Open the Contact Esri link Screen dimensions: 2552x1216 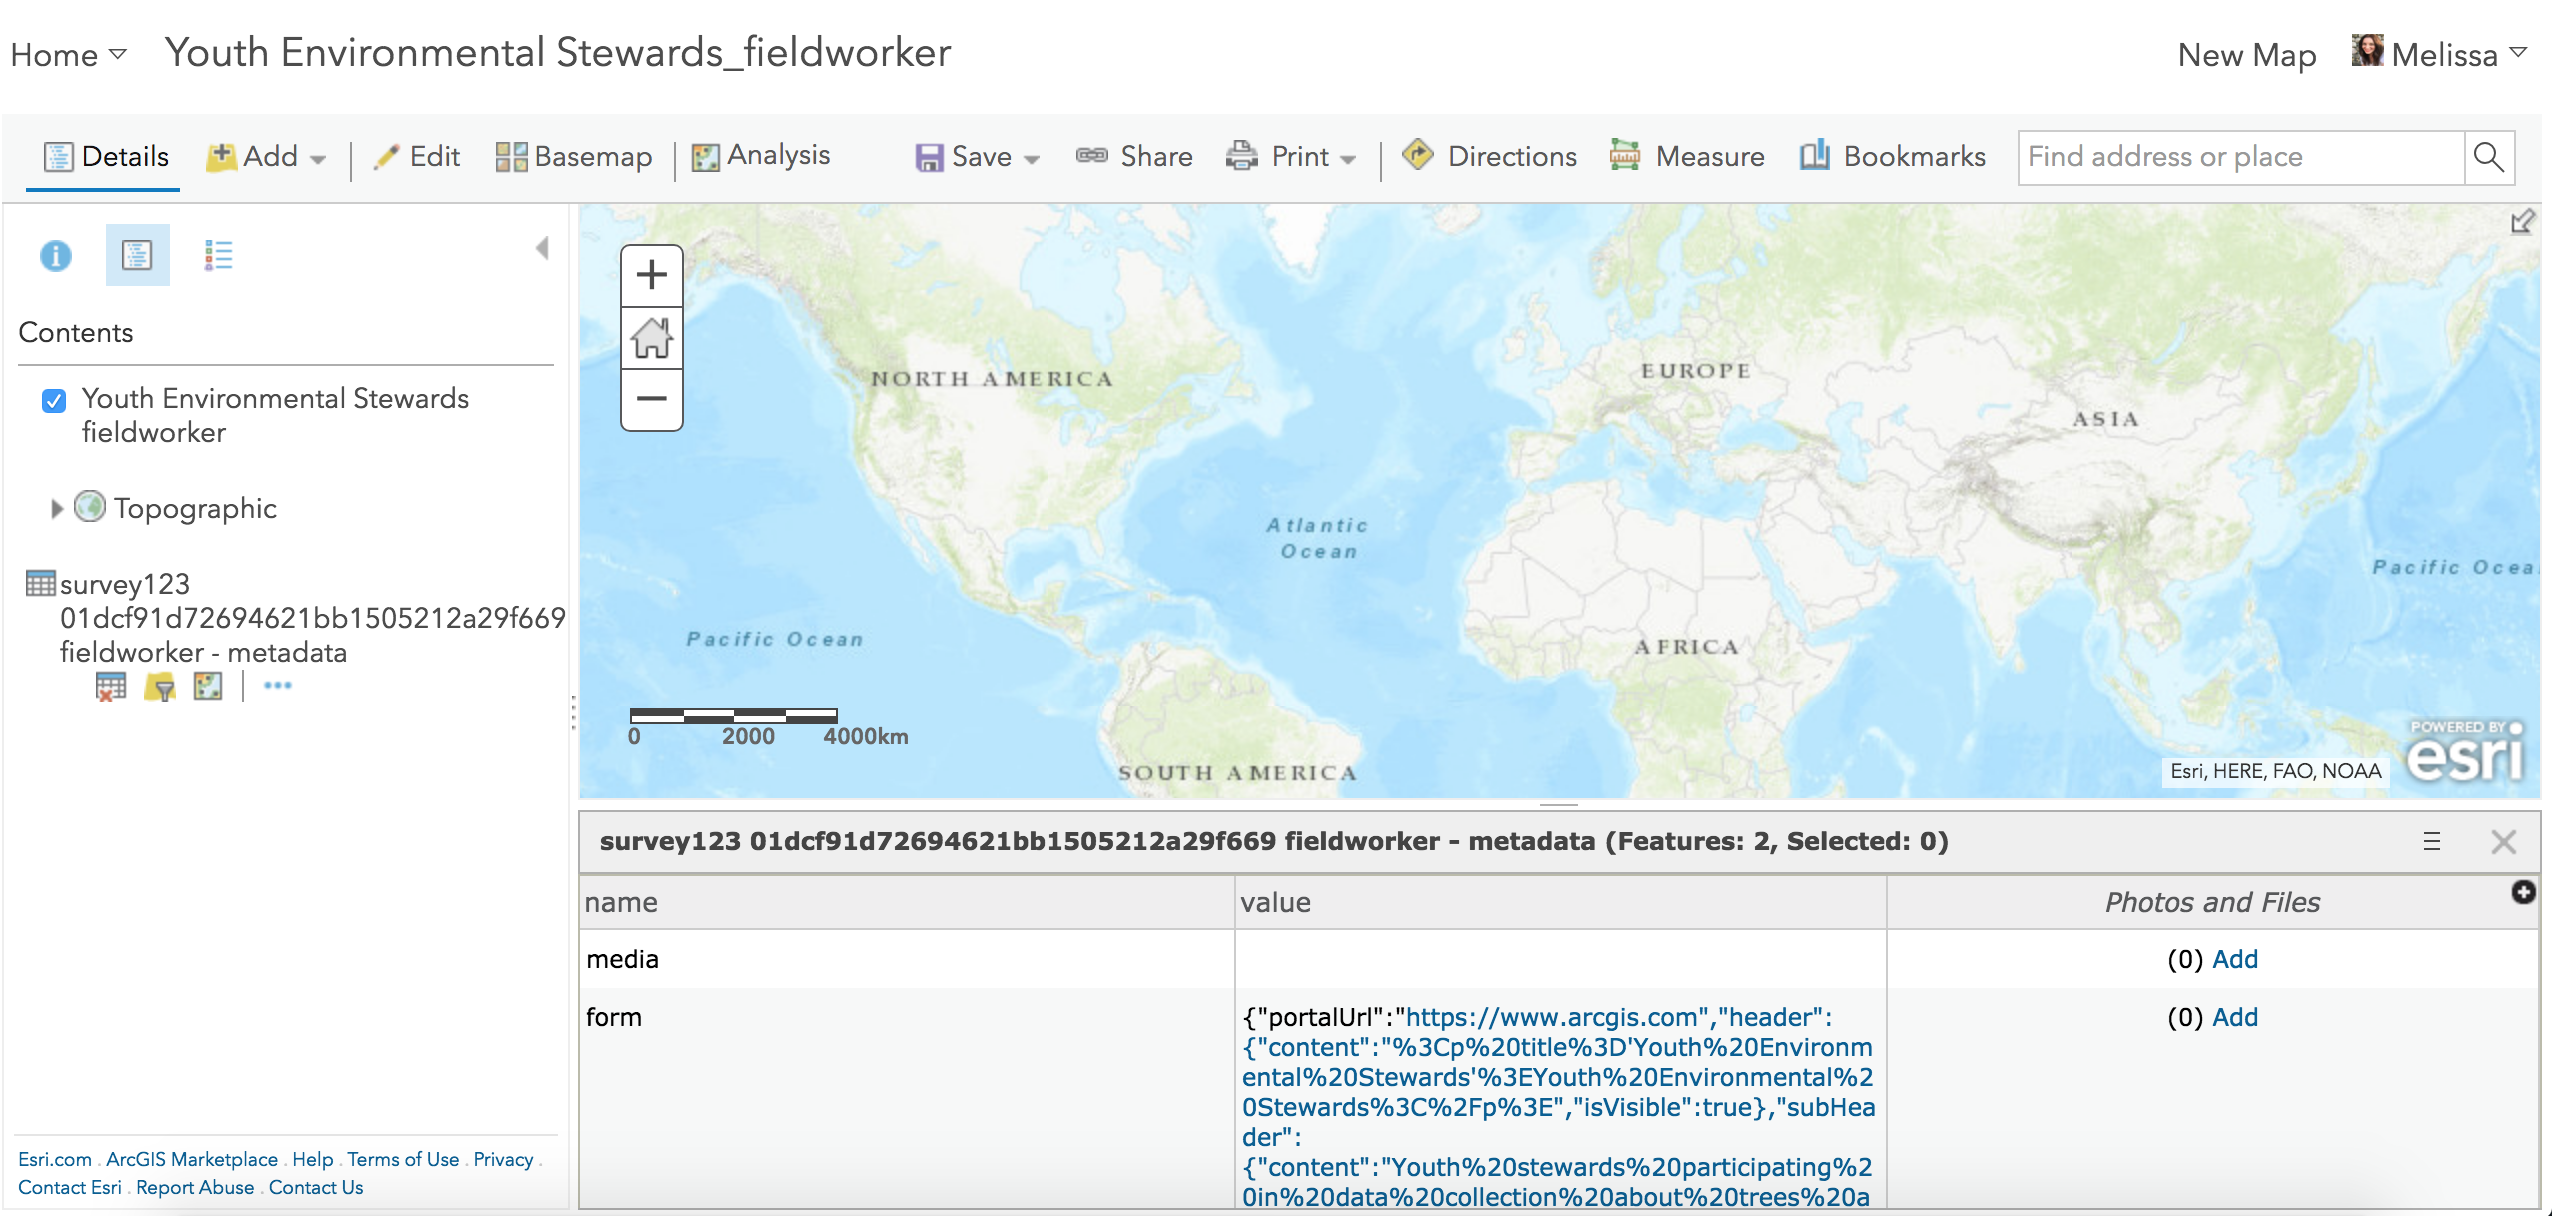(70, 1187)
